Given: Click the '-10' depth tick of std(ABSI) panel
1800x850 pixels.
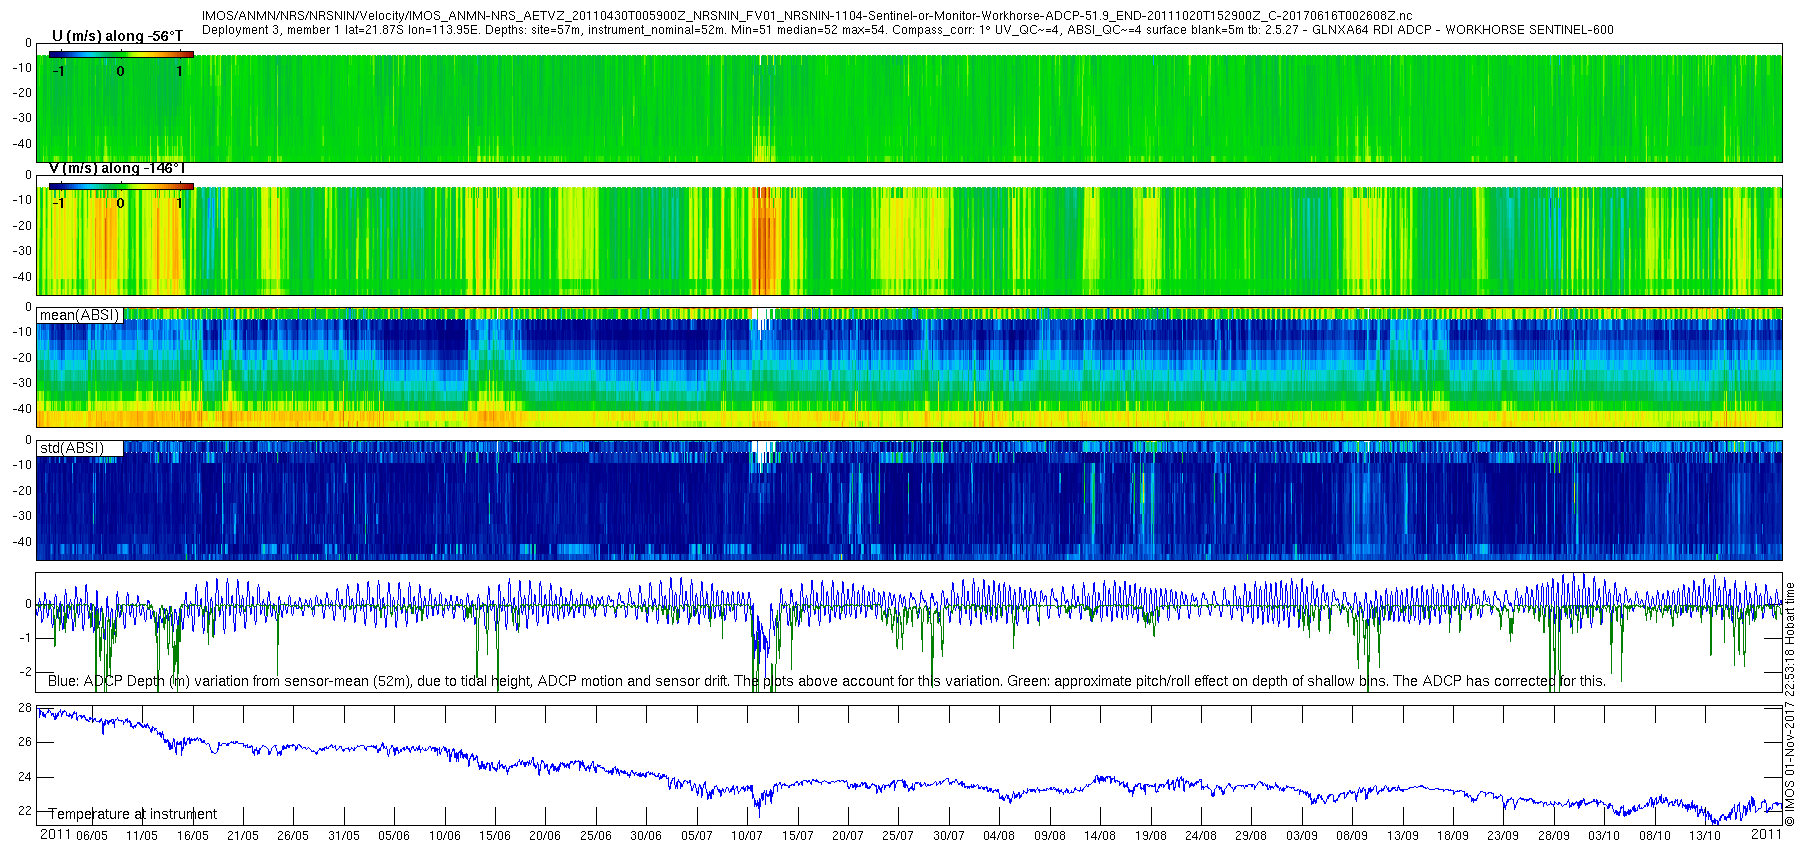Looking at the screenshot, I should point(22,465).
